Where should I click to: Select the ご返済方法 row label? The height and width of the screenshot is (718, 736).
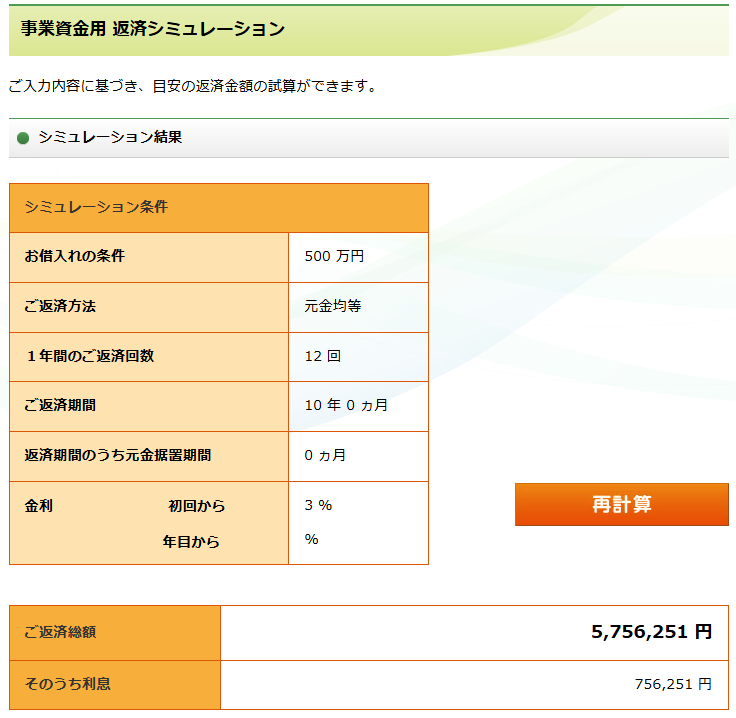pyautogui.click(x=60, y=306)
